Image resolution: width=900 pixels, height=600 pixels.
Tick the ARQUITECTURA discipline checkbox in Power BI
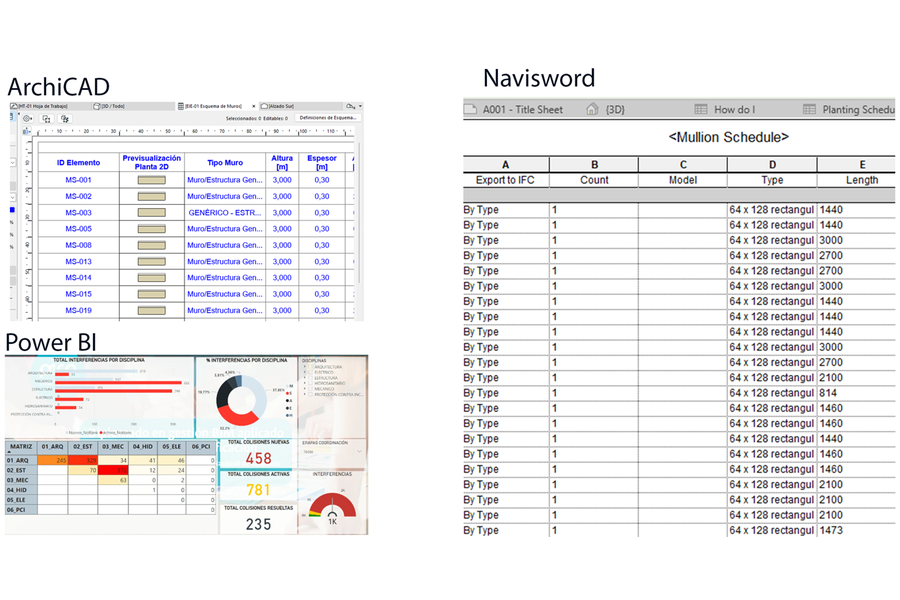point(311,367)
